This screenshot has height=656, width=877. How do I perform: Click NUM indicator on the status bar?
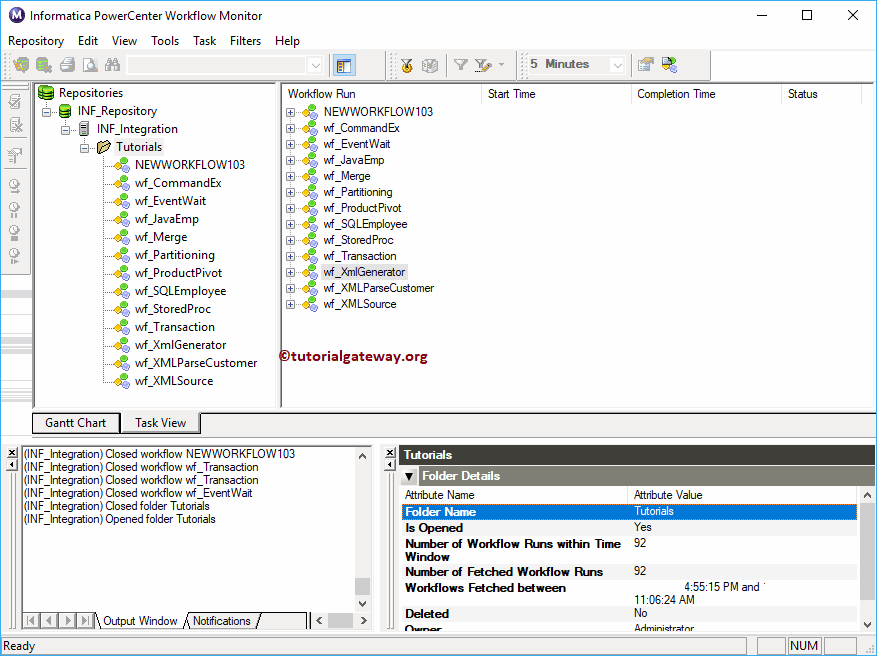tap(803, 645)
